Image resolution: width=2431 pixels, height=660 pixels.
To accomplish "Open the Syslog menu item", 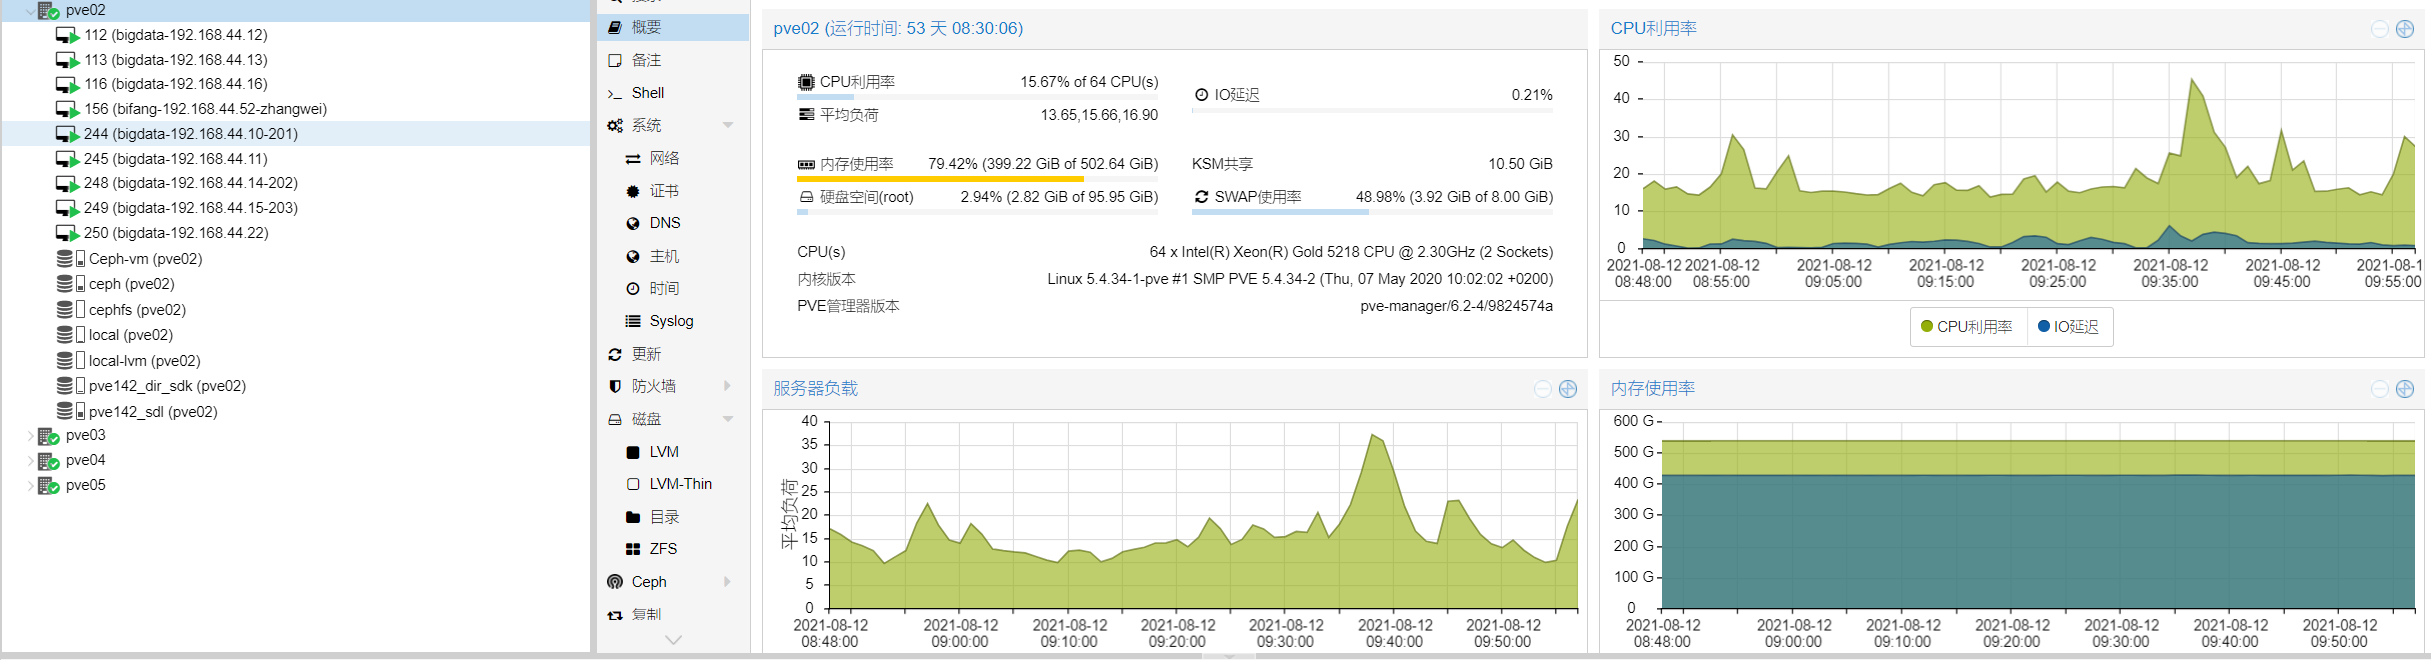I will click(x=670, y=321).
